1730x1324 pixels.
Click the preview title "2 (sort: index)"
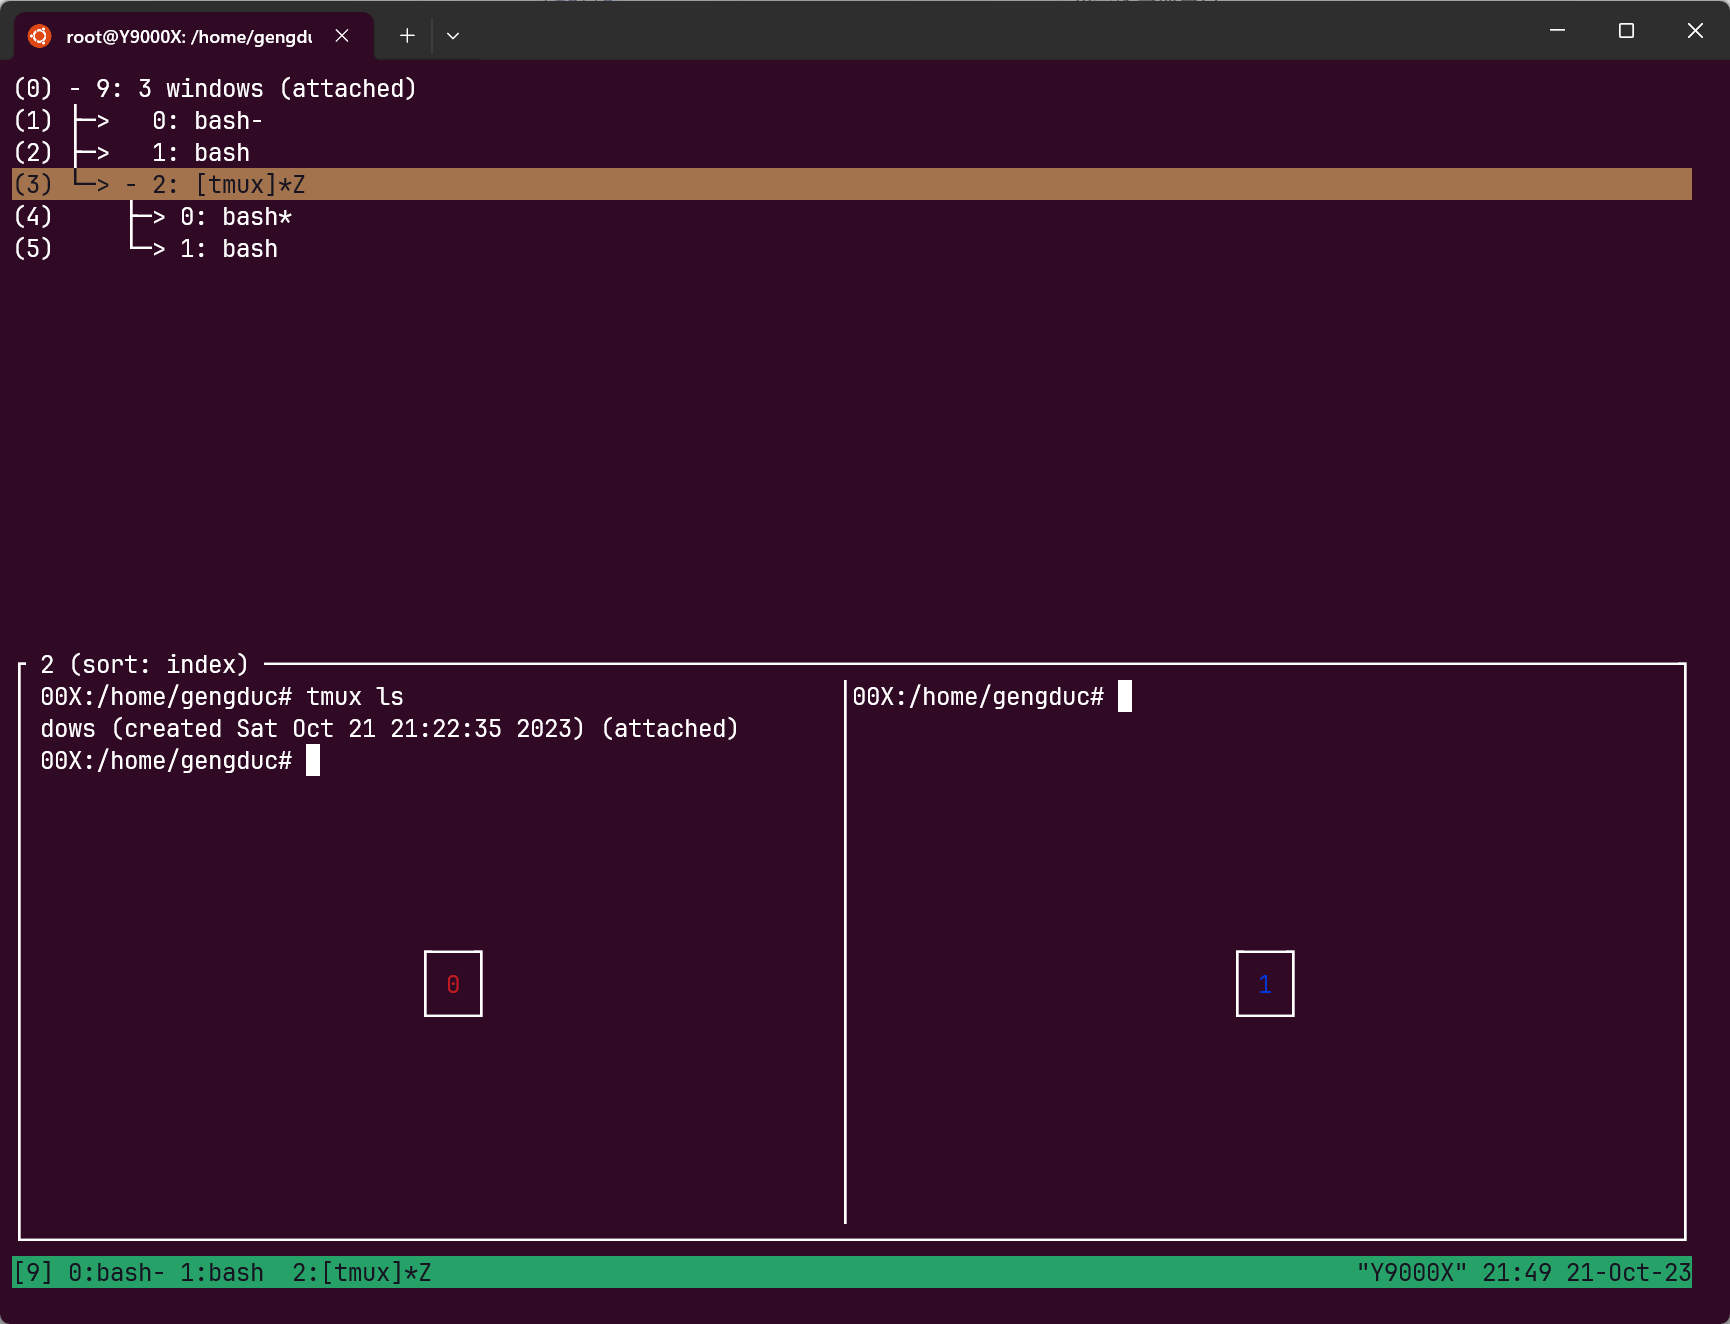click(144, 665)
